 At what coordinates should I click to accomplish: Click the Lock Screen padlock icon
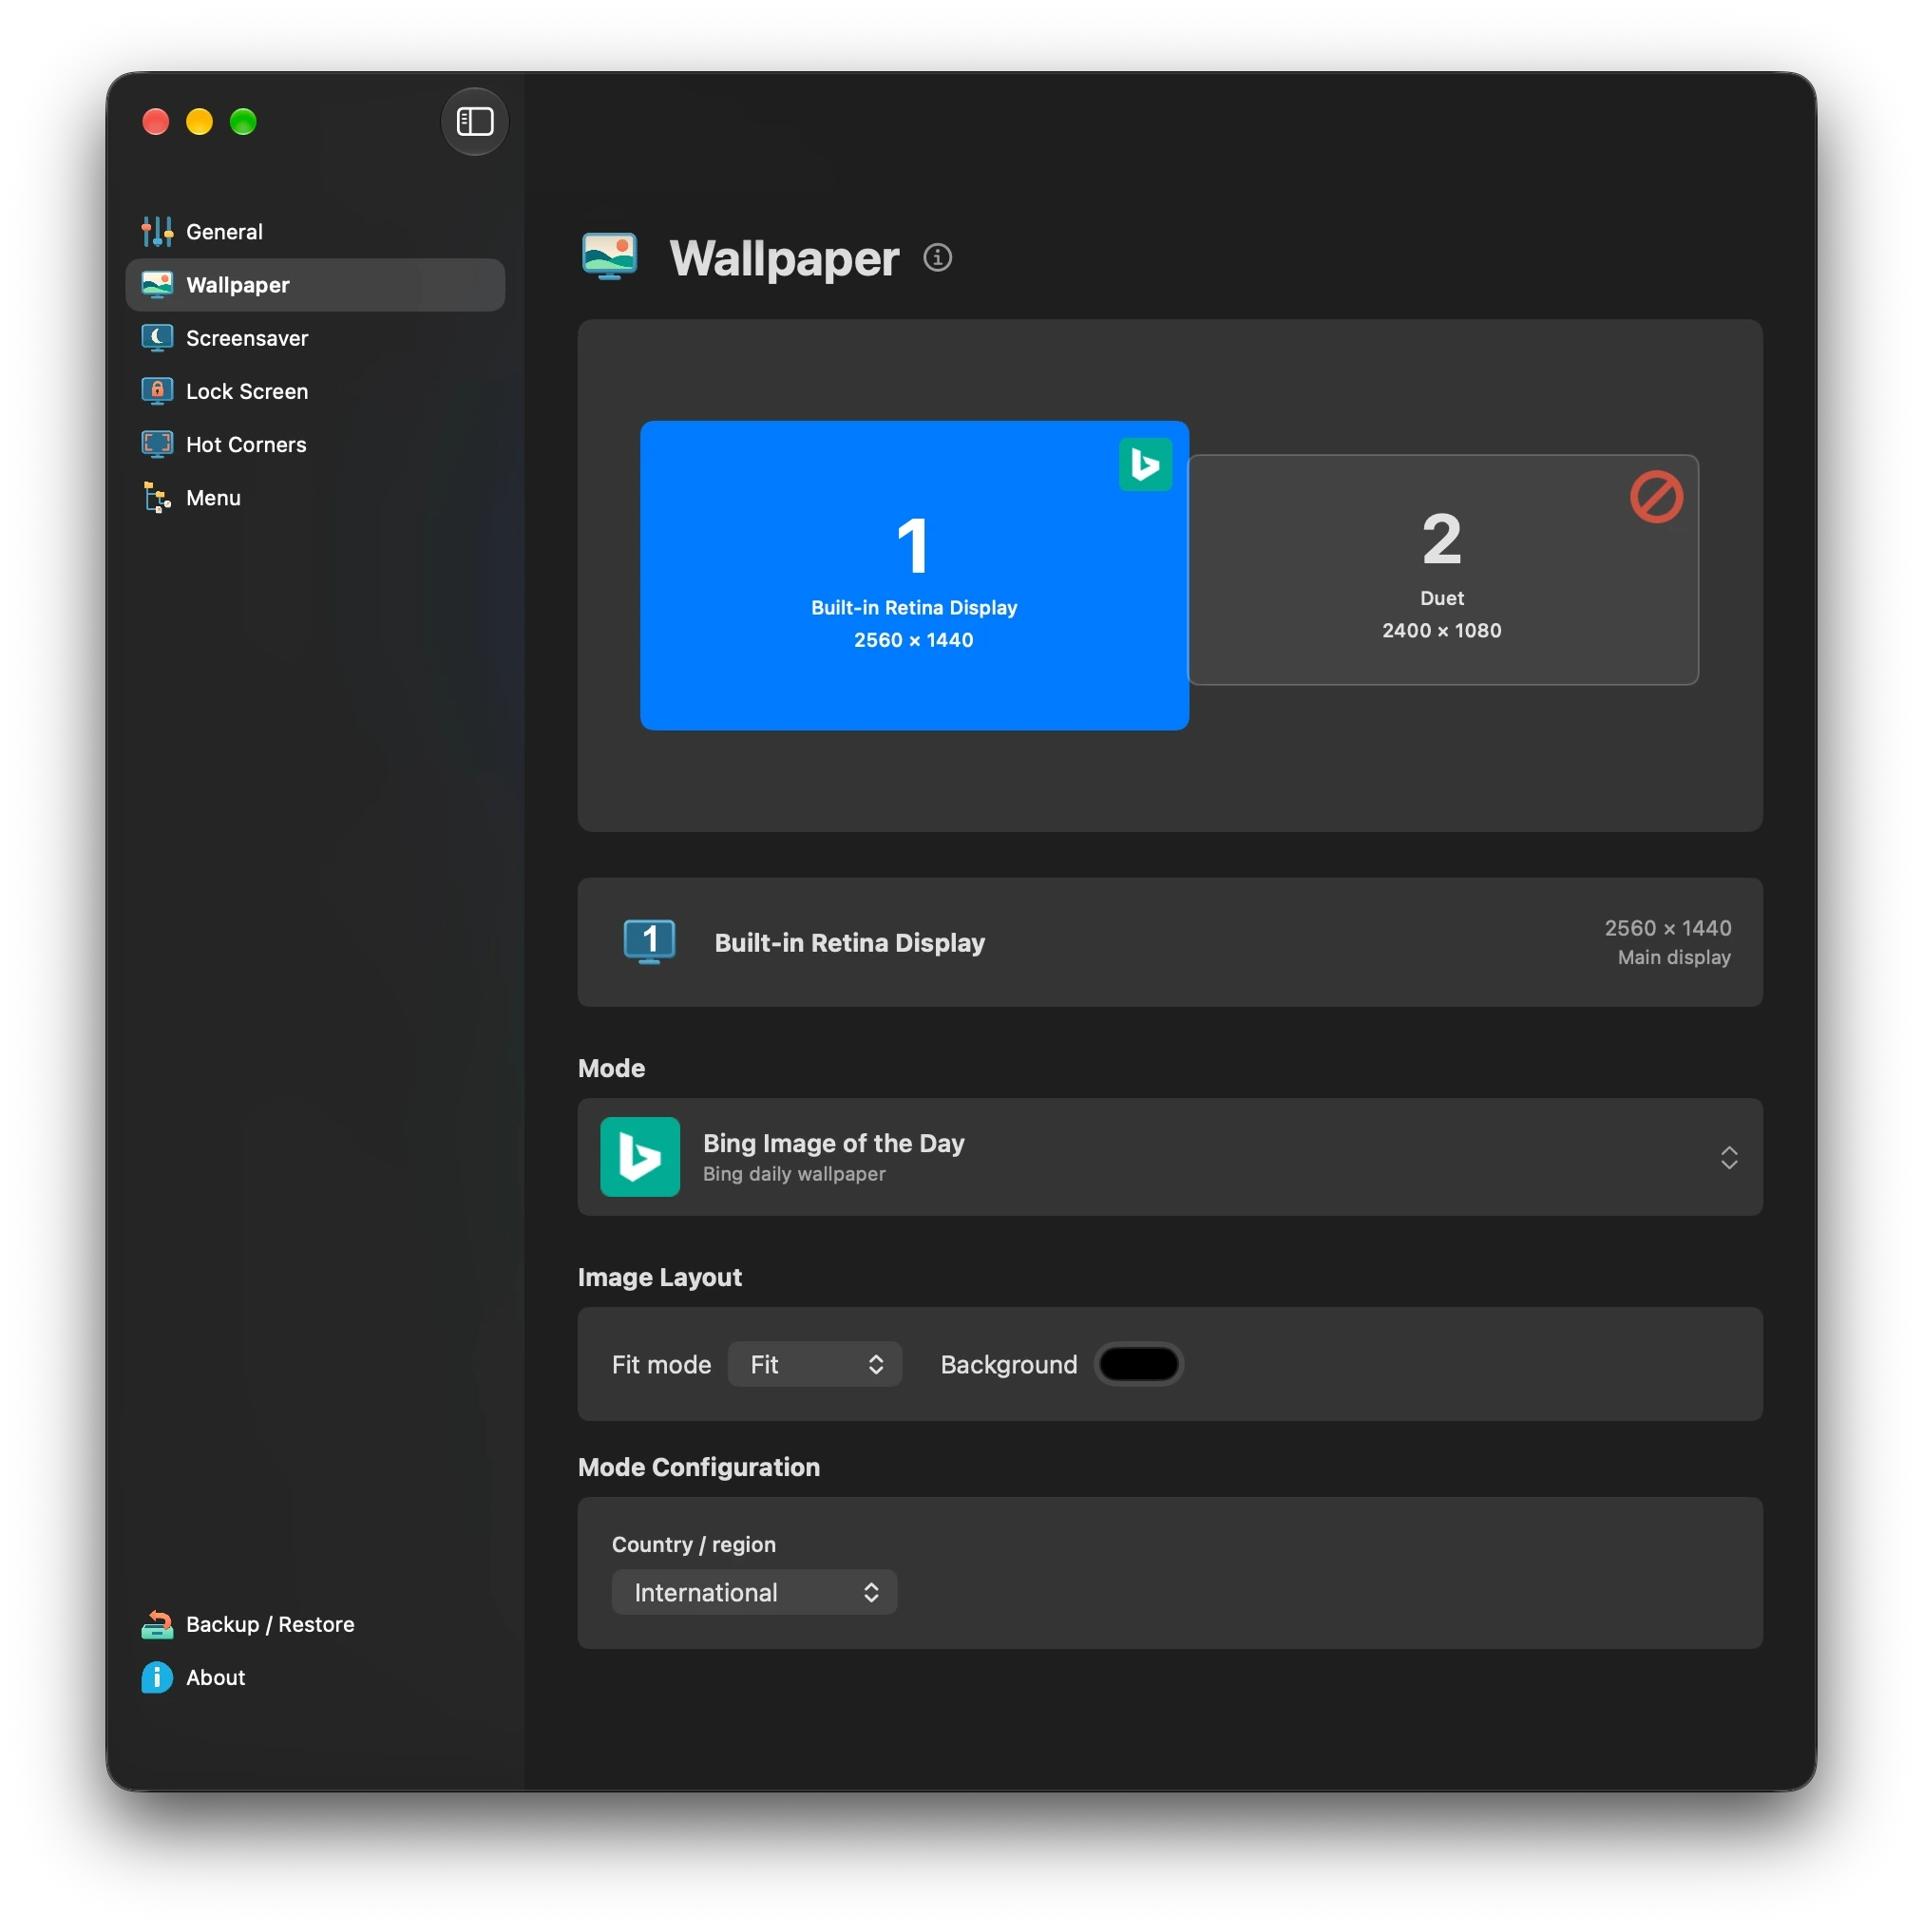pyautogui.click(x=157, y=391)
